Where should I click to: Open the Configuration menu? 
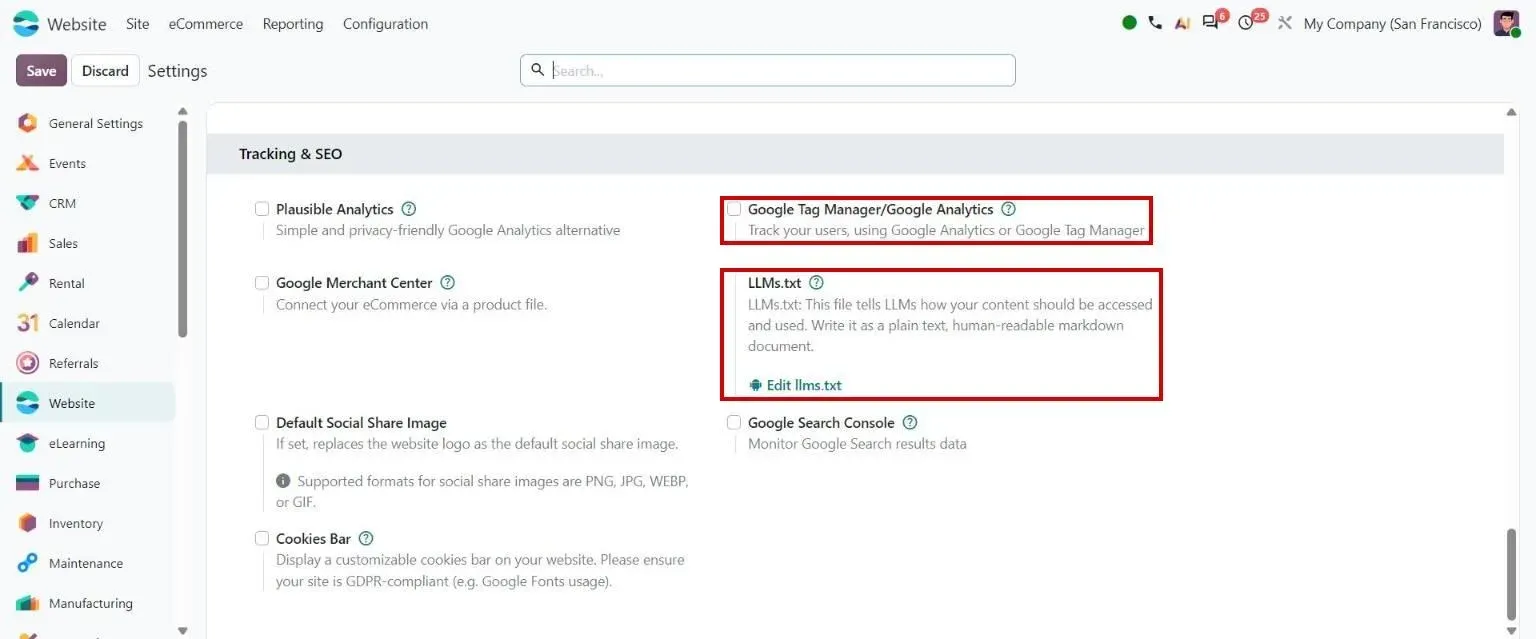coord(385,24)
